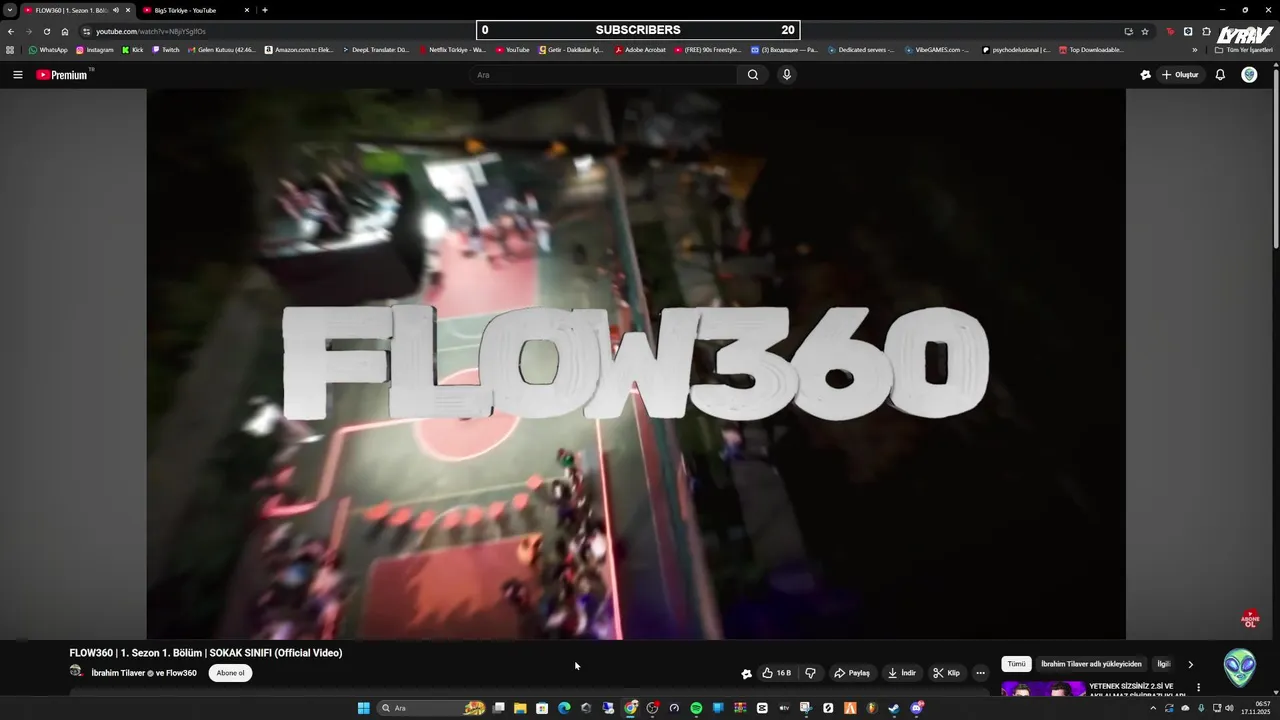
Task: Open the Twitch bookmark
Action: (166, 50)
